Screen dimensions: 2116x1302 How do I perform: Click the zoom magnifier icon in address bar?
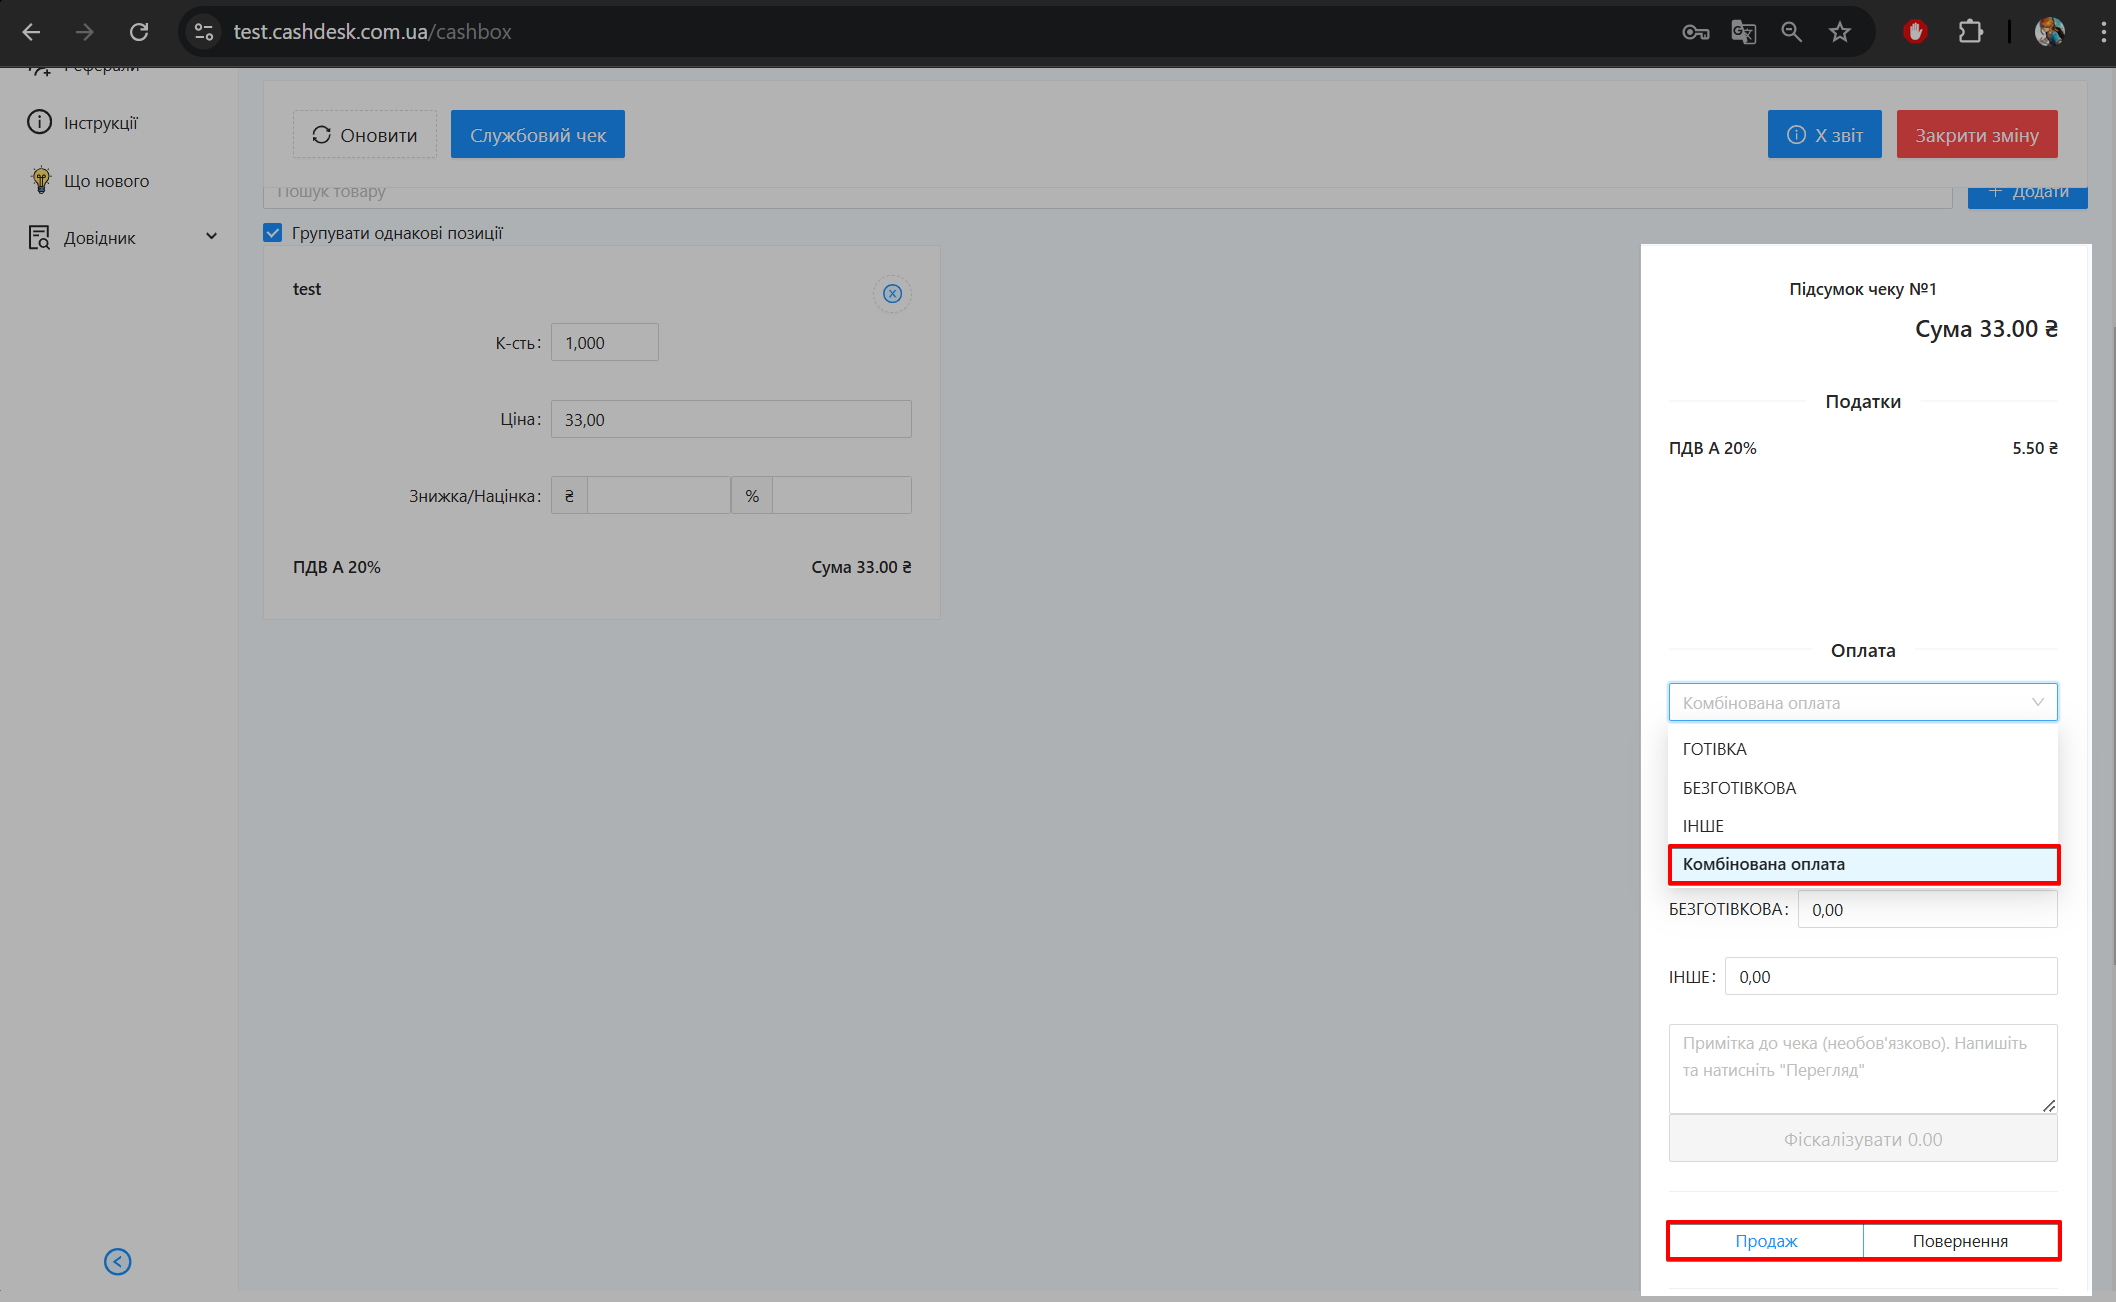pyautogui.click(x=1792, y=32)
